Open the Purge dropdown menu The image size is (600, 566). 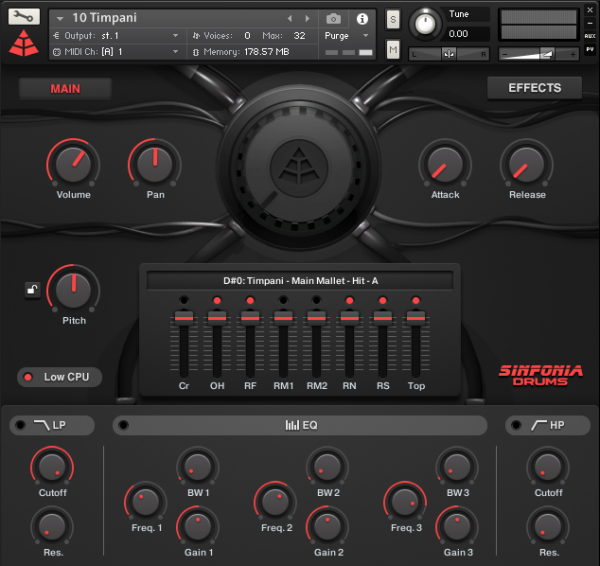click(347, 35)
